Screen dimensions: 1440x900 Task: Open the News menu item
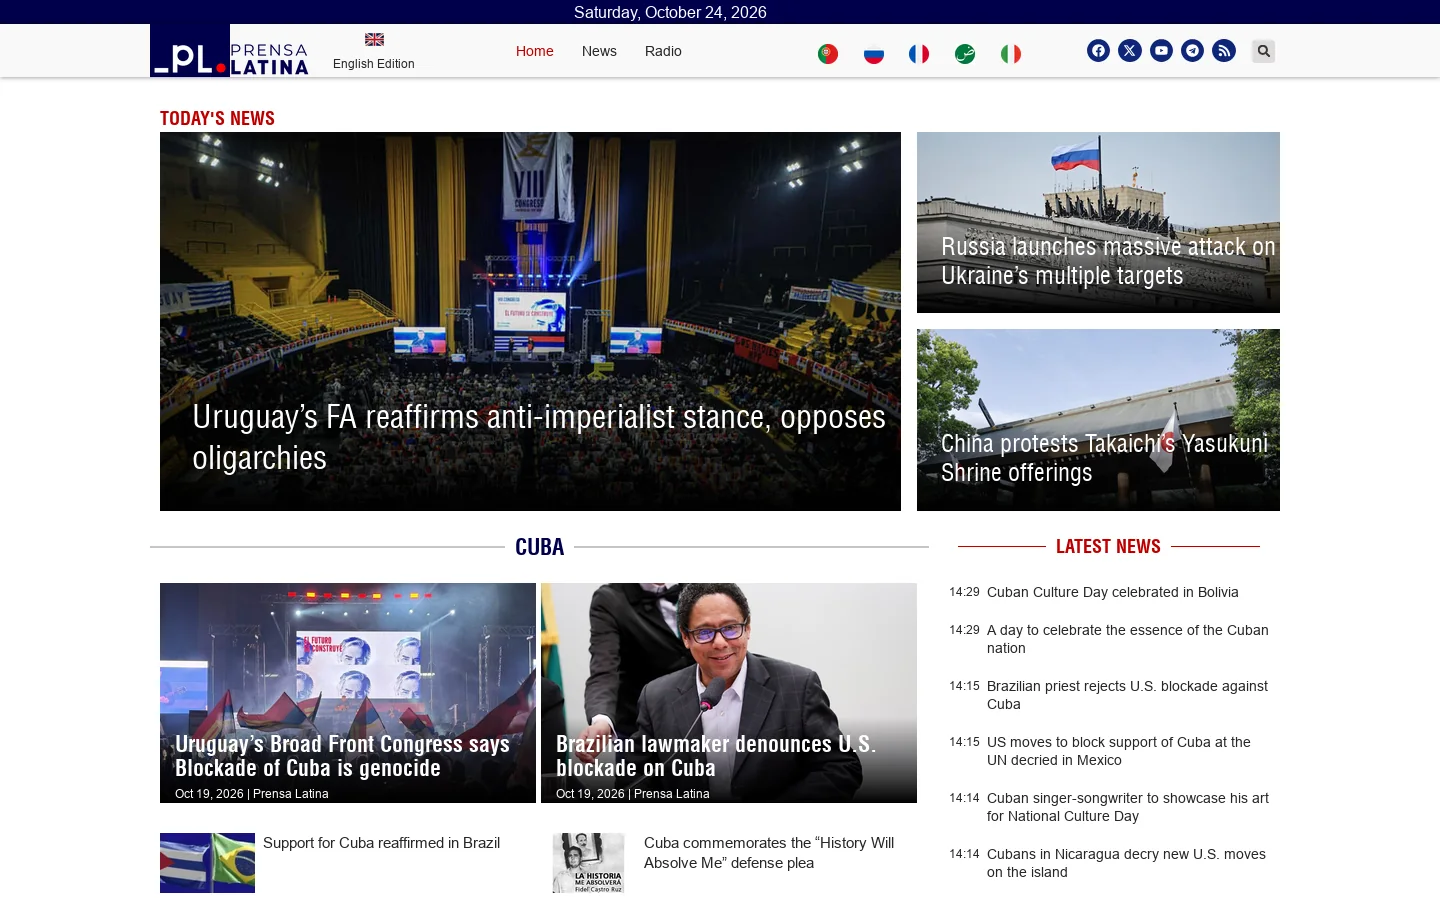[599, 51]
